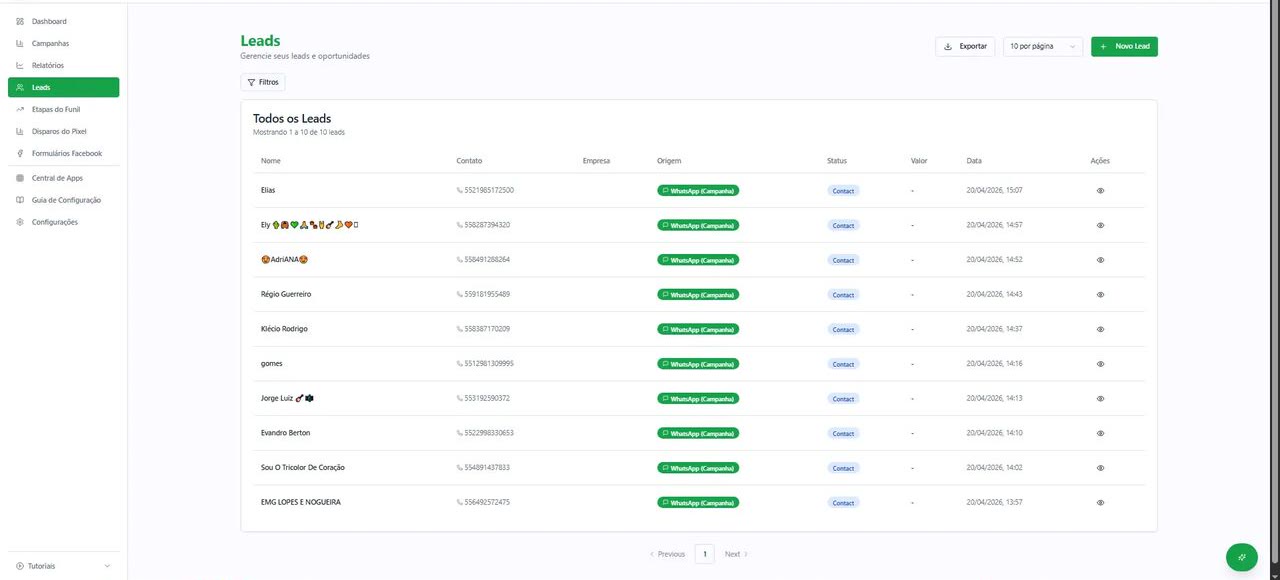The width and height of the screenshot is (1280, 580).
Task: Click the Guia de Configuração book icon
Action: click(x=20, y=200)
